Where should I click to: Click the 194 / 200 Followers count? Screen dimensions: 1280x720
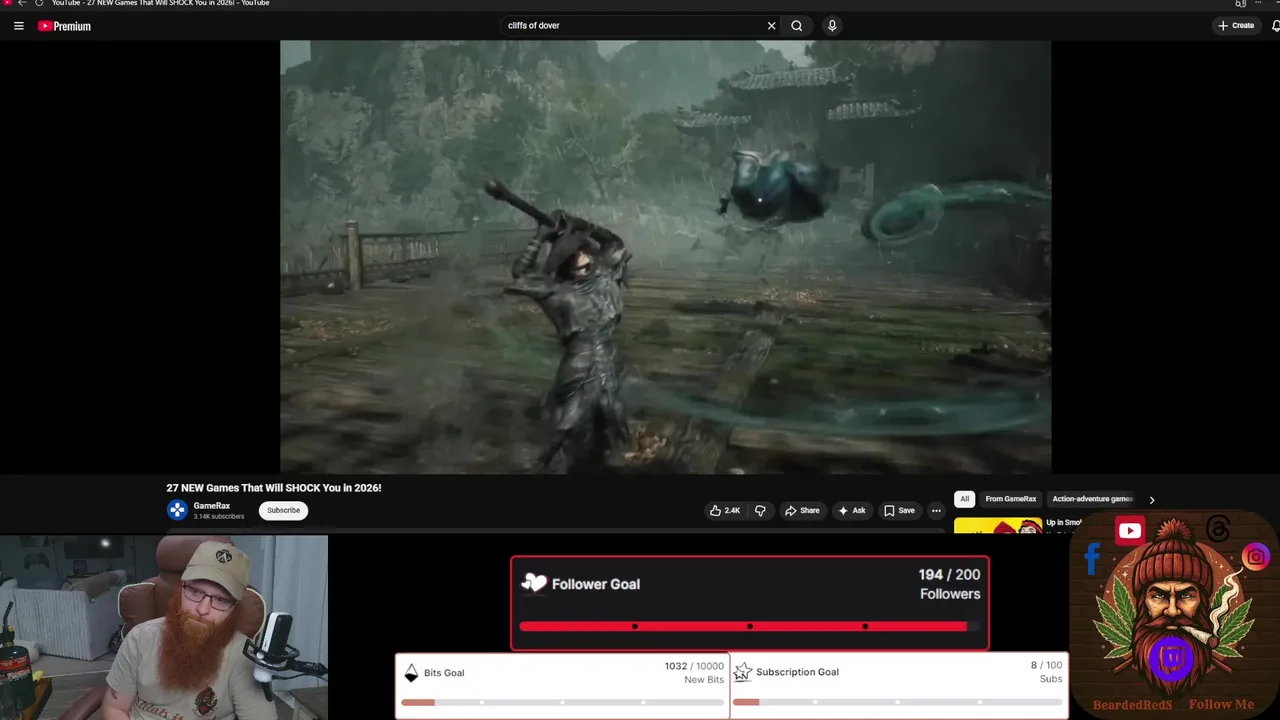[x=949, y=584]
